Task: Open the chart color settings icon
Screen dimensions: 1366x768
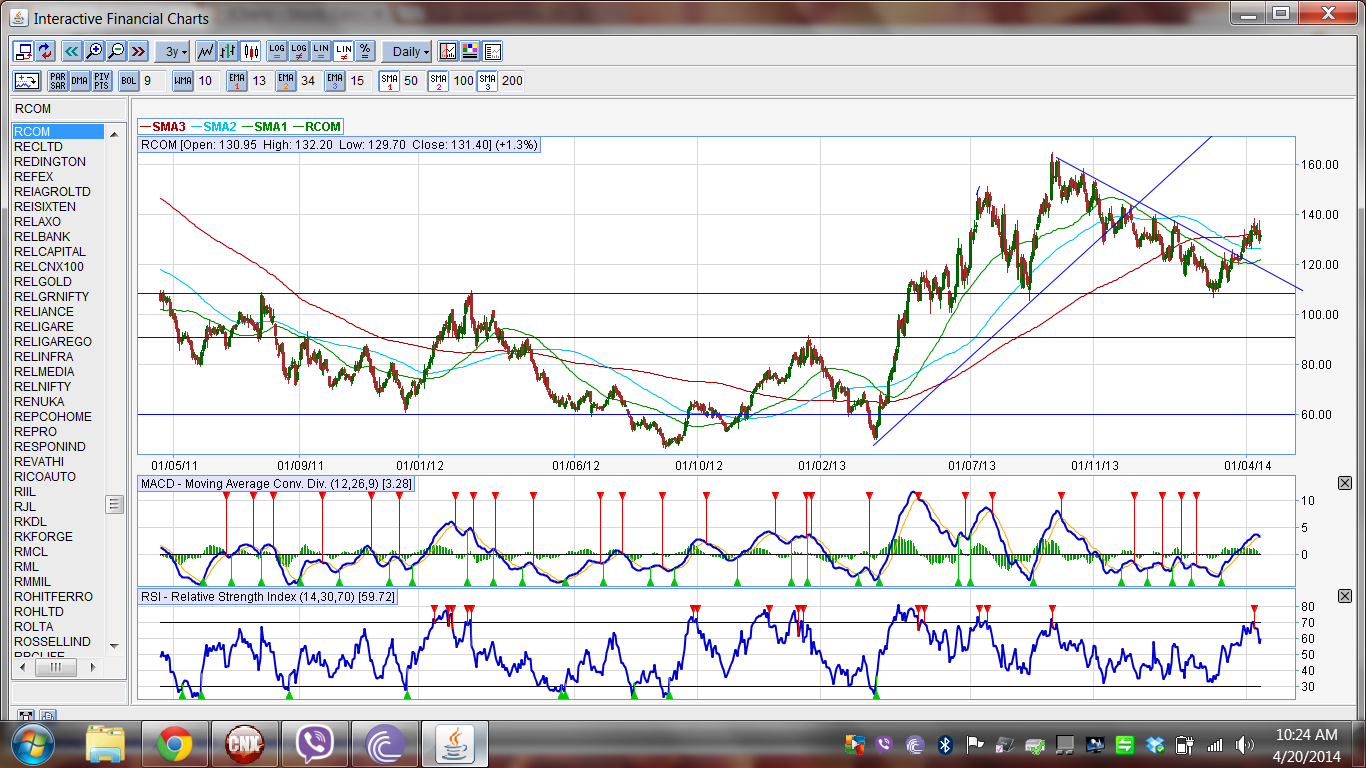Action: [470, 51]
